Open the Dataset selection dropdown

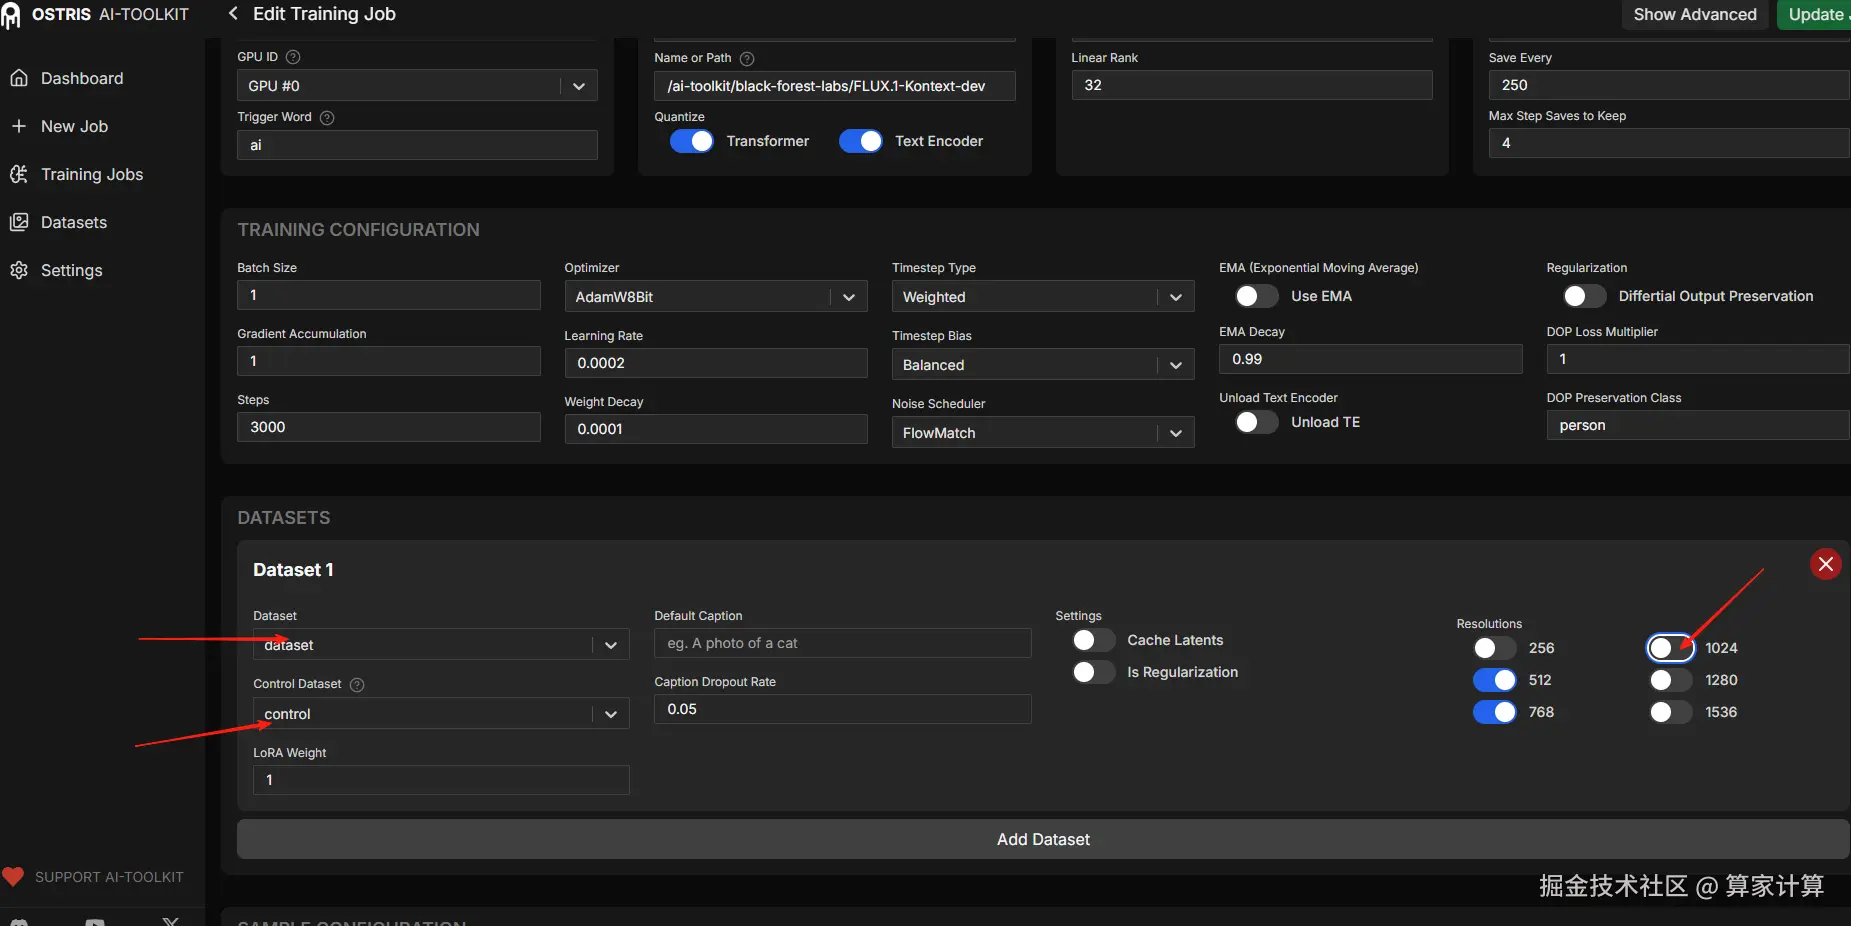point(441,645)
